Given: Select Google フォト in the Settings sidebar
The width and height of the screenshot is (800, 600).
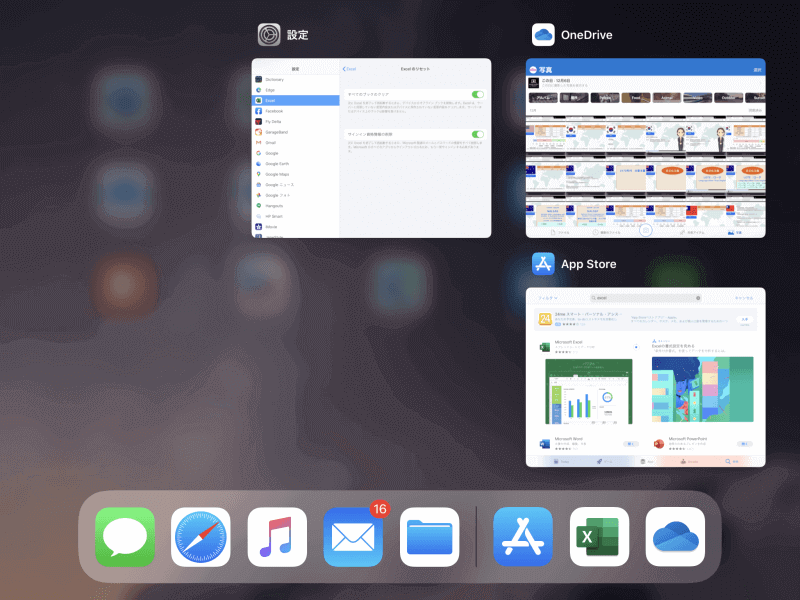Looking at the screenshot, I should 295,195.
